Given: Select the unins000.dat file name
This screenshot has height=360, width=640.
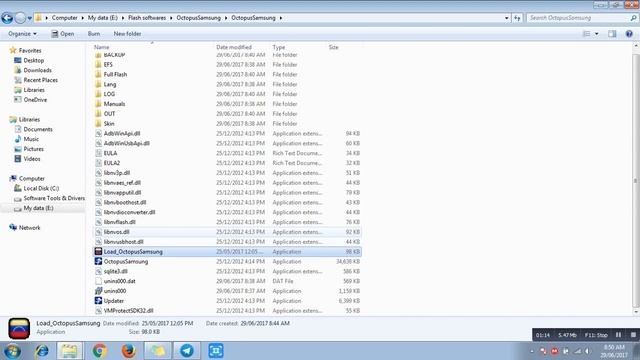Looking at the screenshot, I should tap(120, 281).
